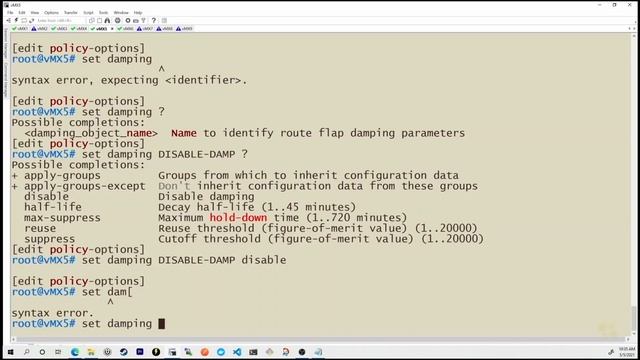Screen dimensions: 640x360
Task: Open the Windows Start menu
Action: (10, 352)
